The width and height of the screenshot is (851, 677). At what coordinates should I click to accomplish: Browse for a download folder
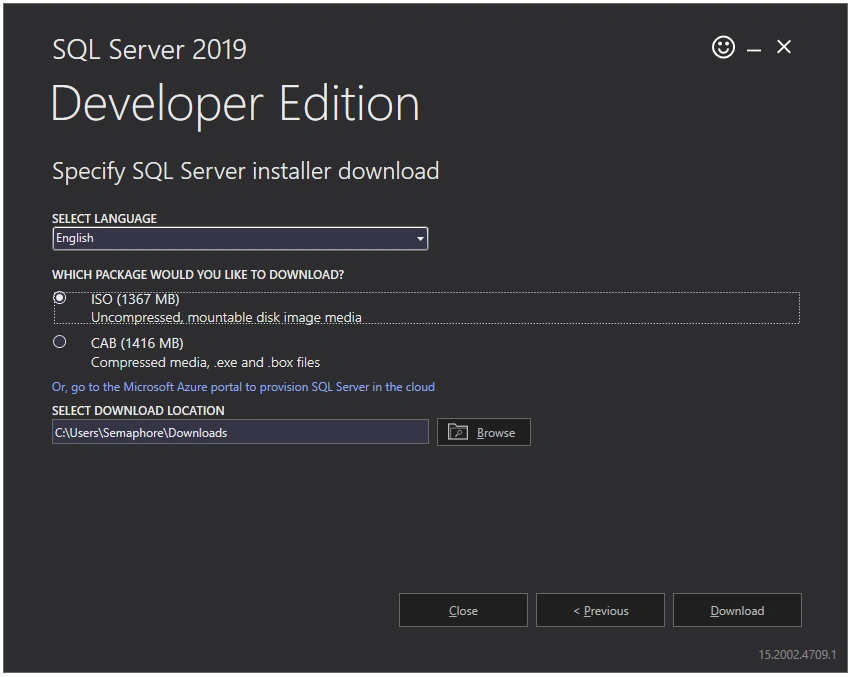click(484, 432)
